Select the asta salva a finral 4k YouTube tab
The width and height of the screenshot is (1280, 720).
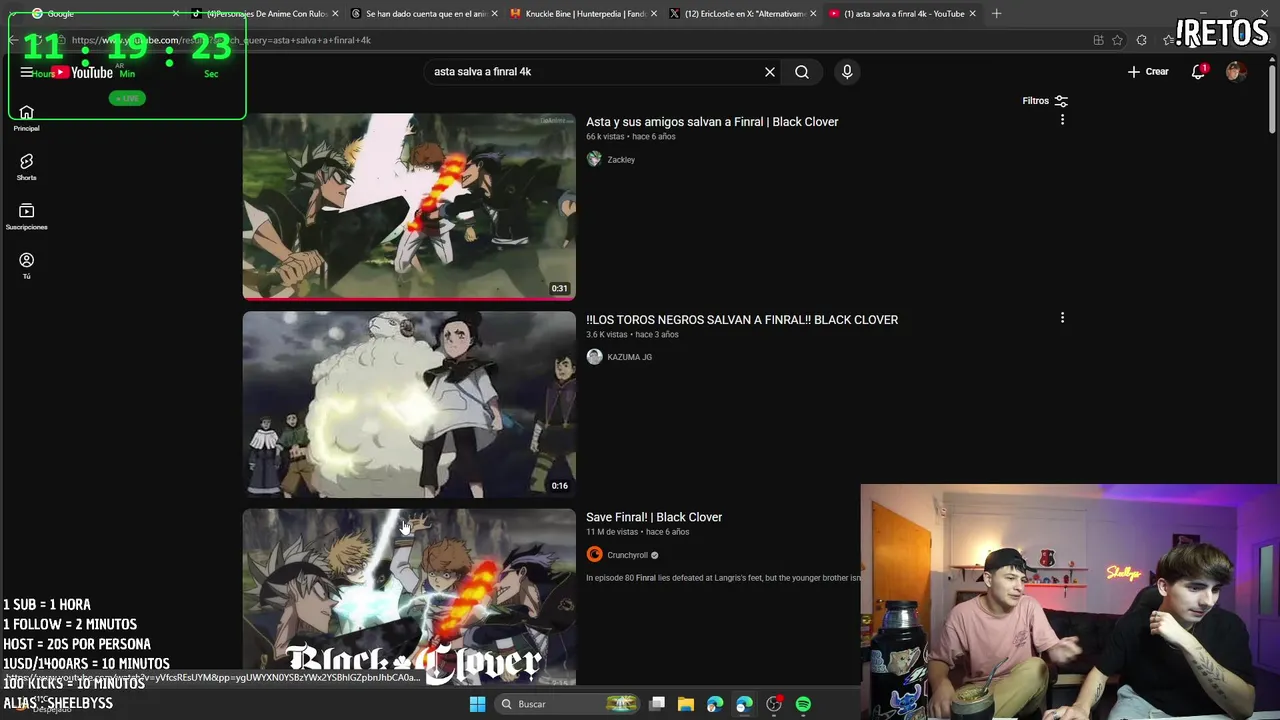click(x=903, y=13)
